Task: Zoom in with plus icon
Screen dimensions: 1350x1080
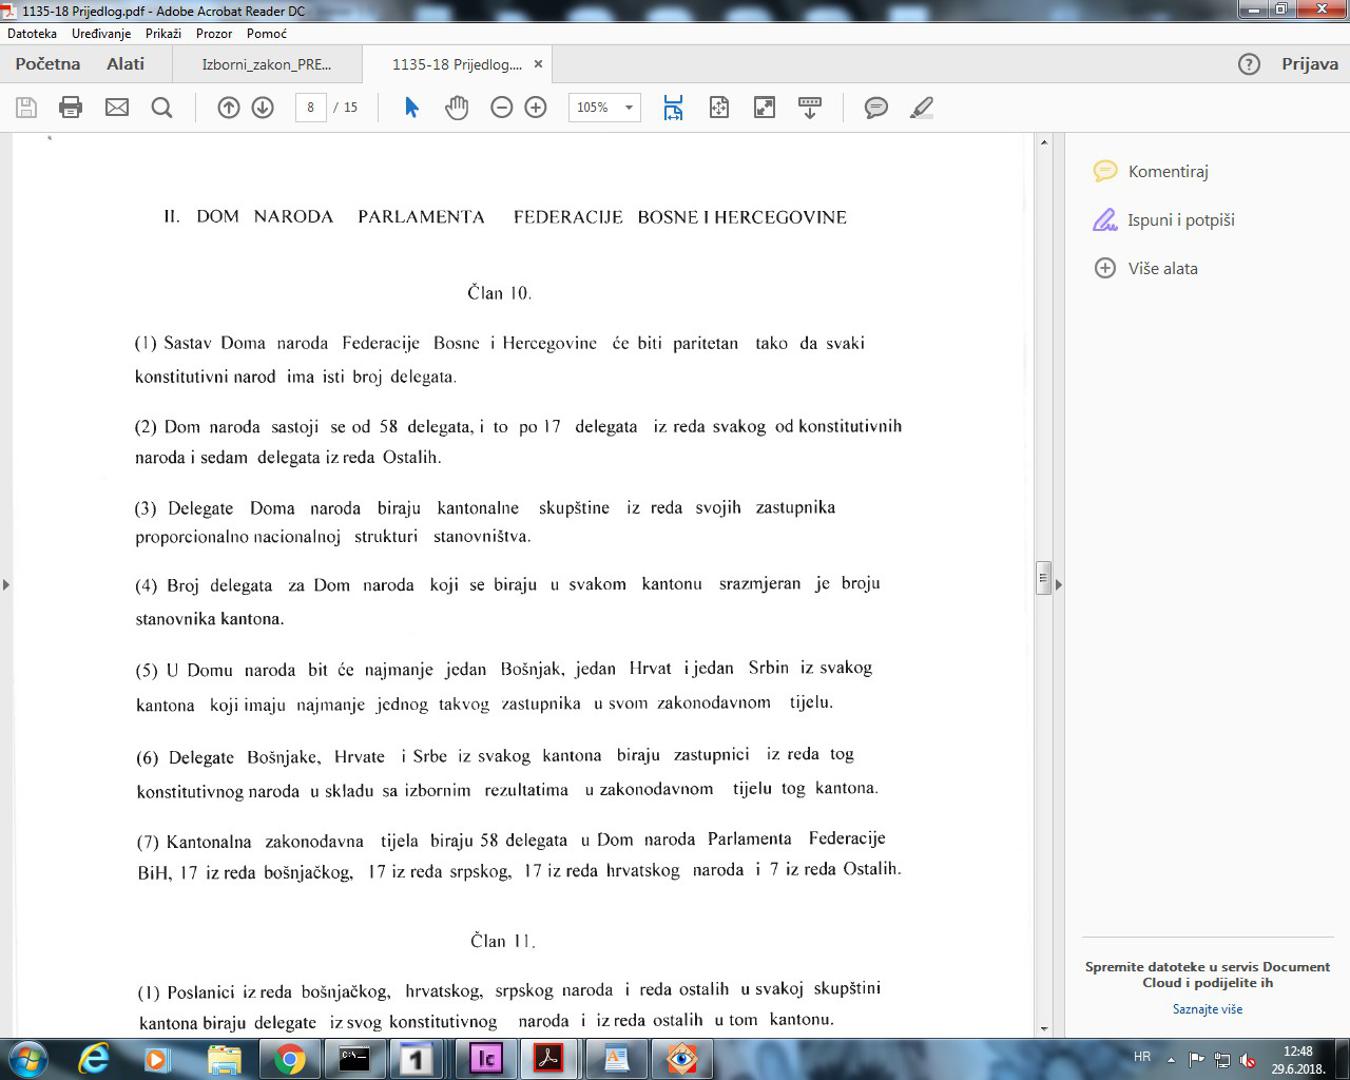Action: pos(536,107)
